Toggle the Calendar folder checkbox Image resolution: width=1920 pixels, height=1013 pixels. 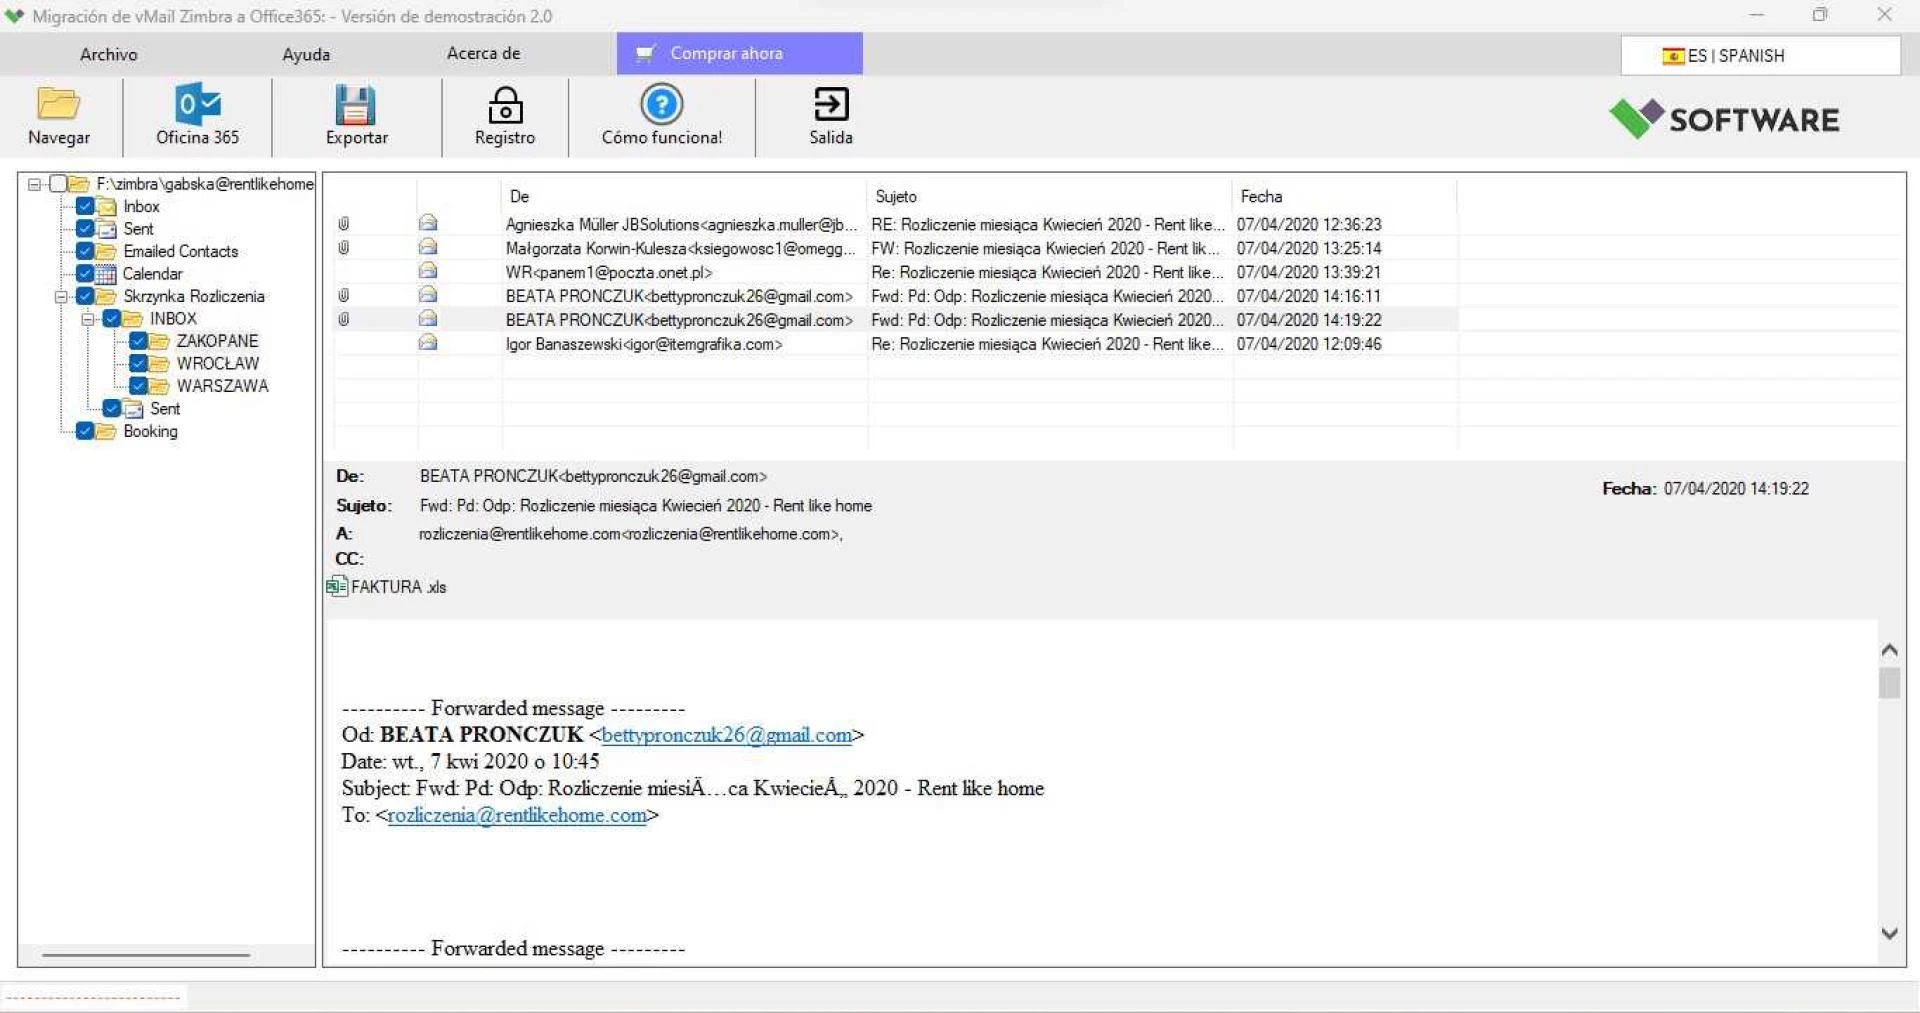(85, 273)
